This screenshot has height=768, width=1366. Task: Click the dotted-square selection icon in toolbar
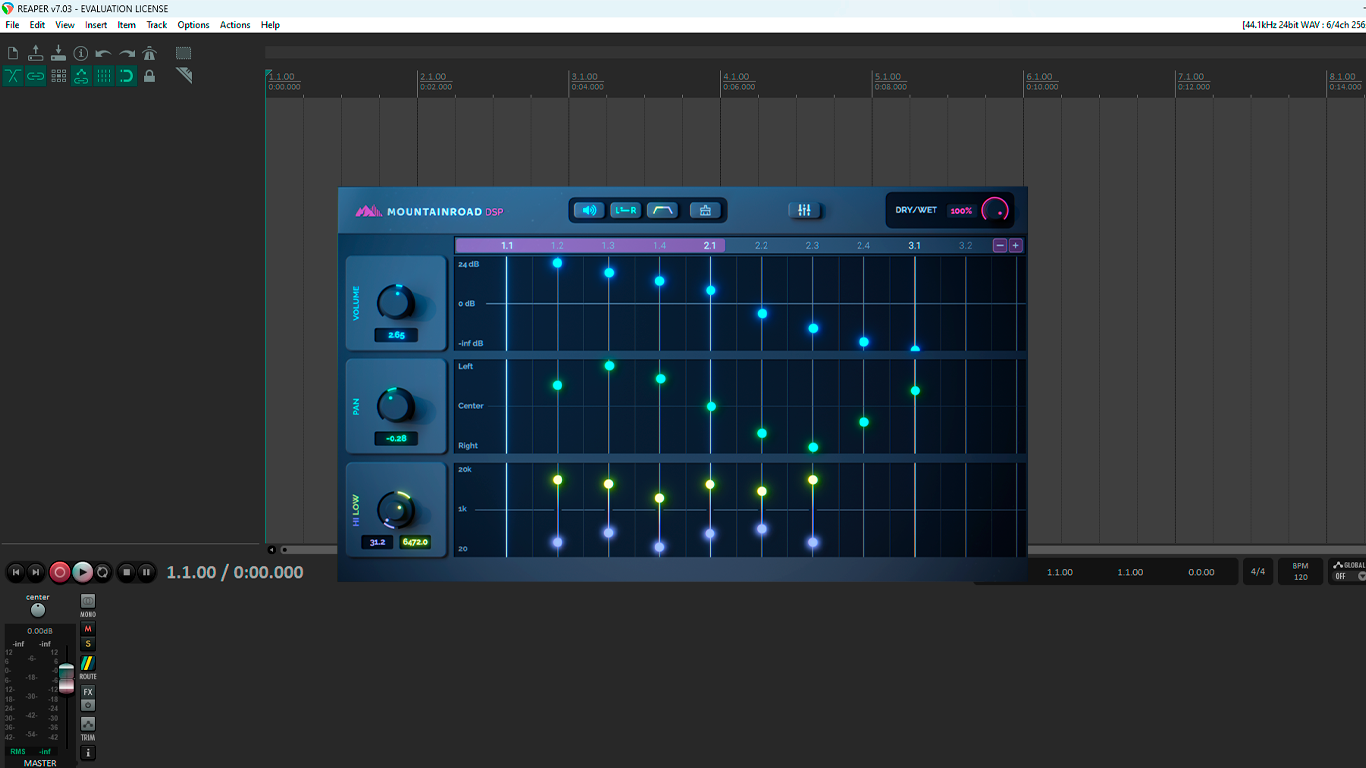tap(184, 53)
